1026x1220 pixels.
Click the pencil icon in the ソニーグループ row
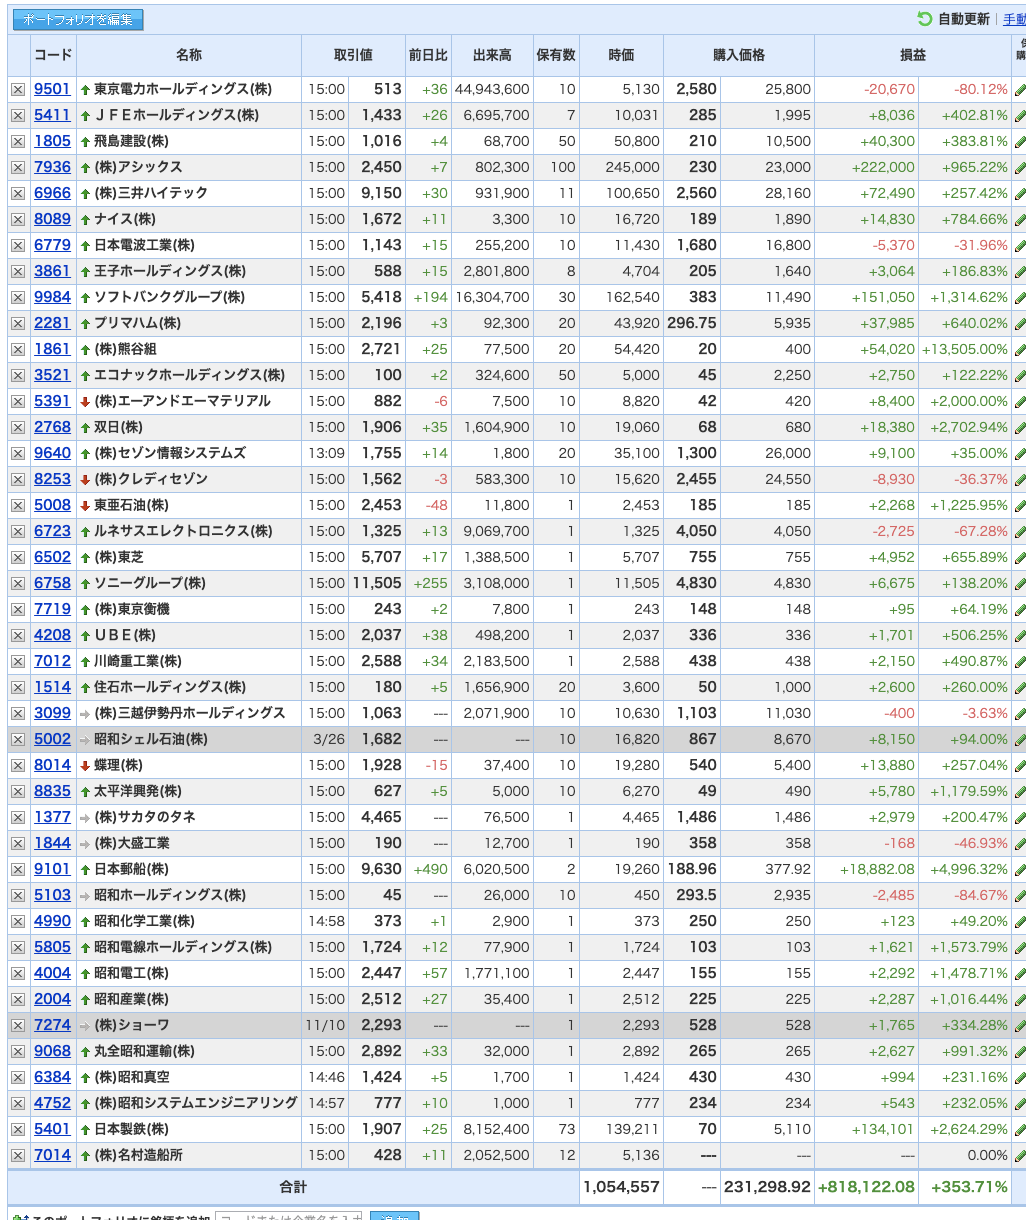pyautogui.click(x=1019, y=583)
